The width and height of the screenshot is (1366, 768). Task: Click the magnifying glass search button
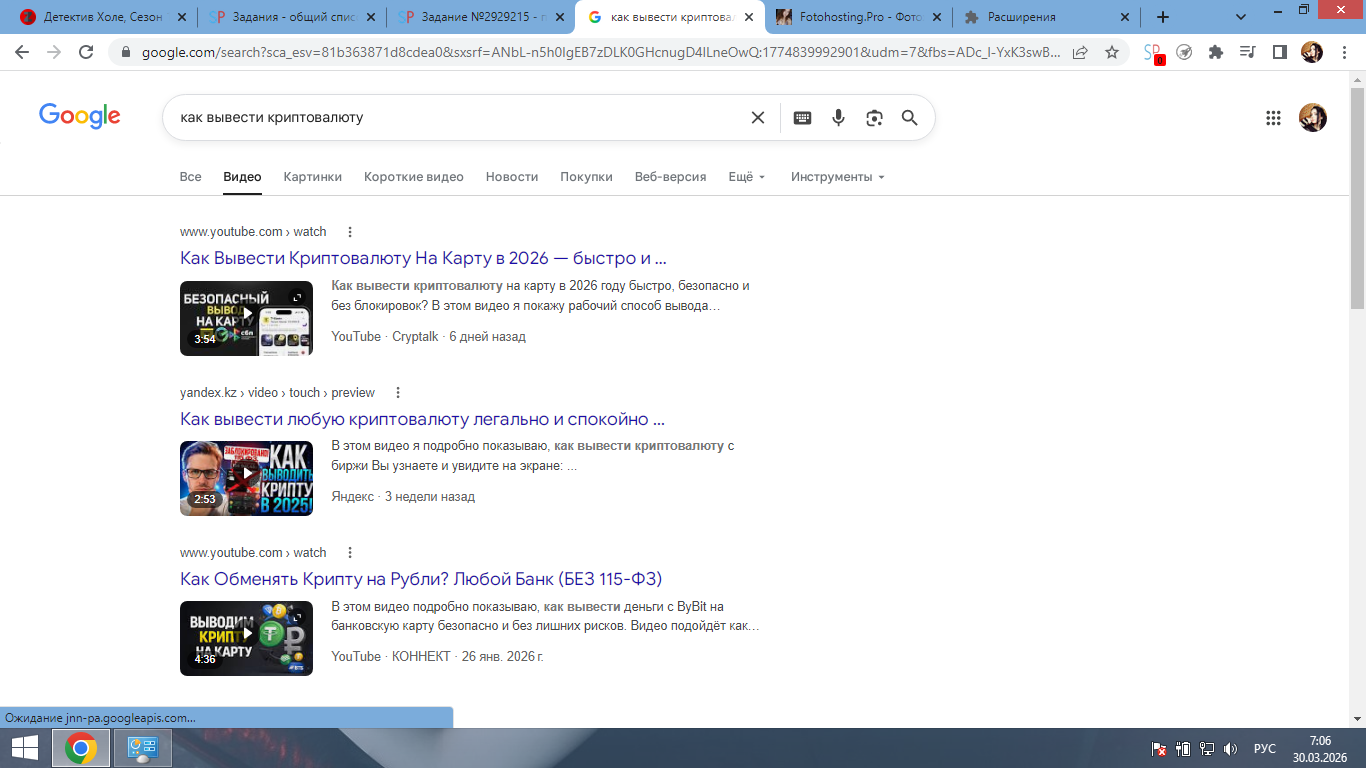(909, 118)
